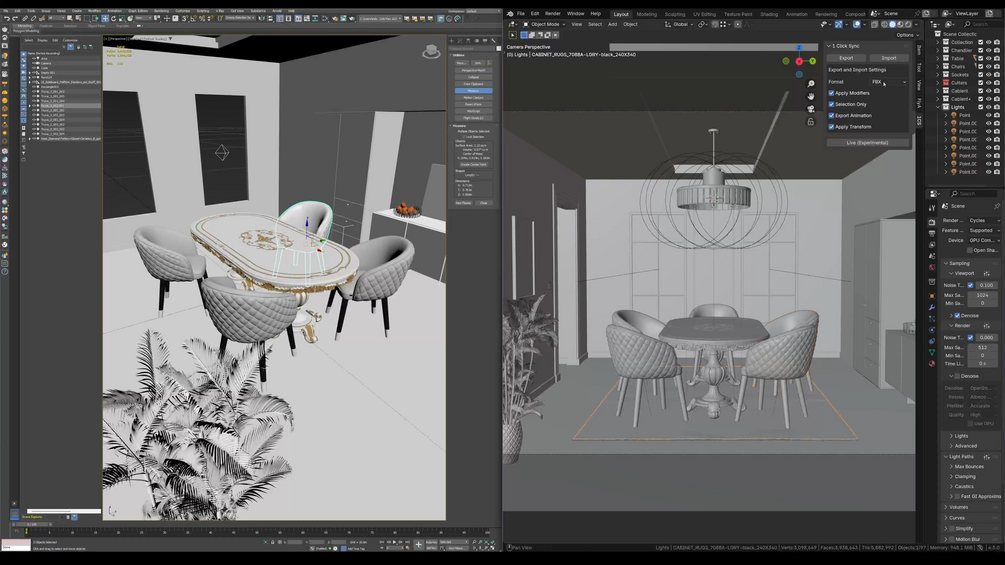Click the select box tool icon in Blender header
Viewport: 1005px width, 565px height.
[524, 35]
